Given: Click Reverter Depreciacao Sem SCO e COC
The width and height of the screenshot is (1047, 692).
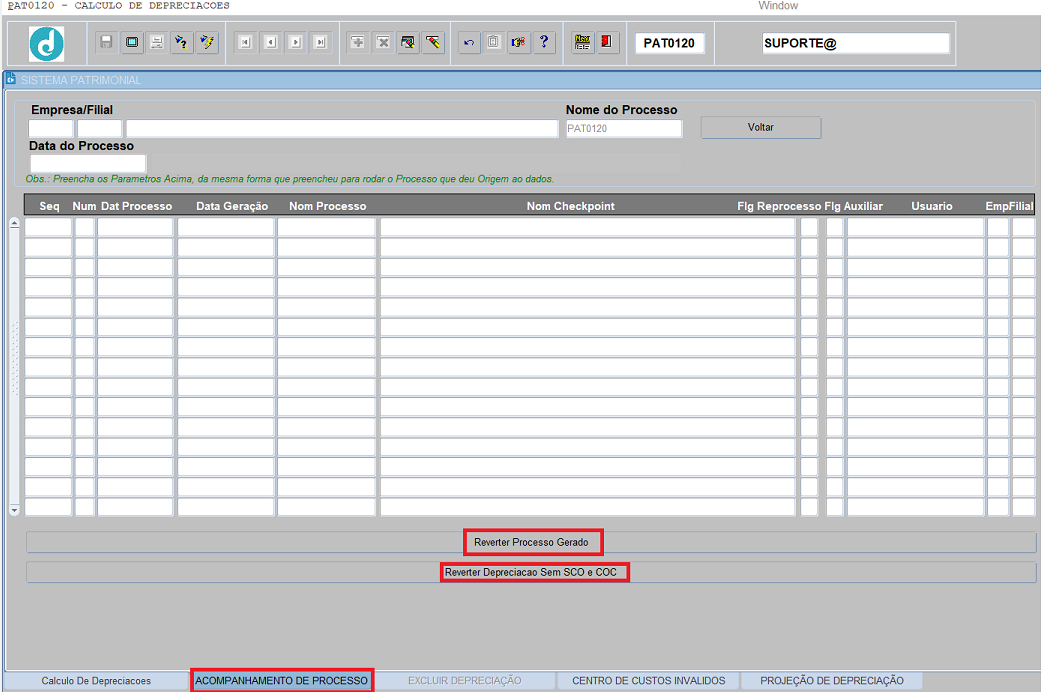Looking at the screenshot, I should click(534, 573).
